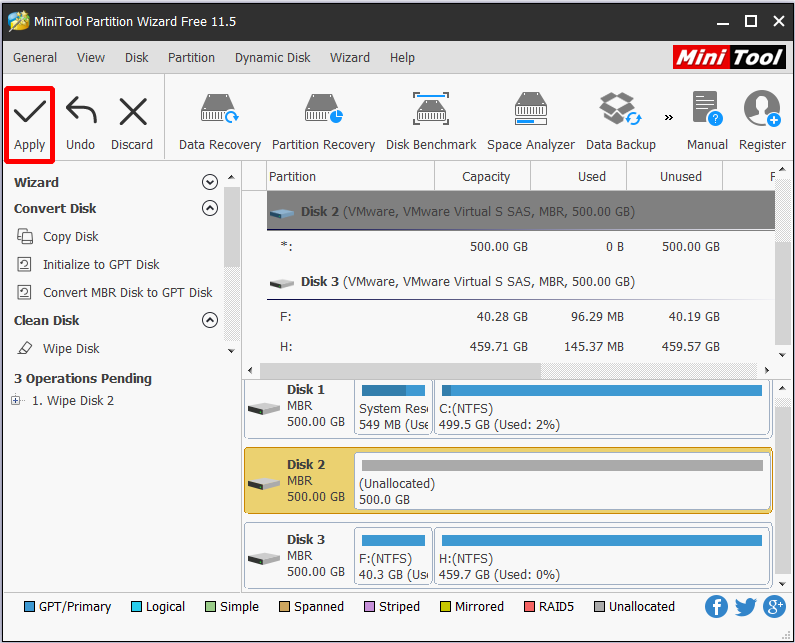Apply the pending operations
This screenshot has width=795, height=643.
click(29, 124)
